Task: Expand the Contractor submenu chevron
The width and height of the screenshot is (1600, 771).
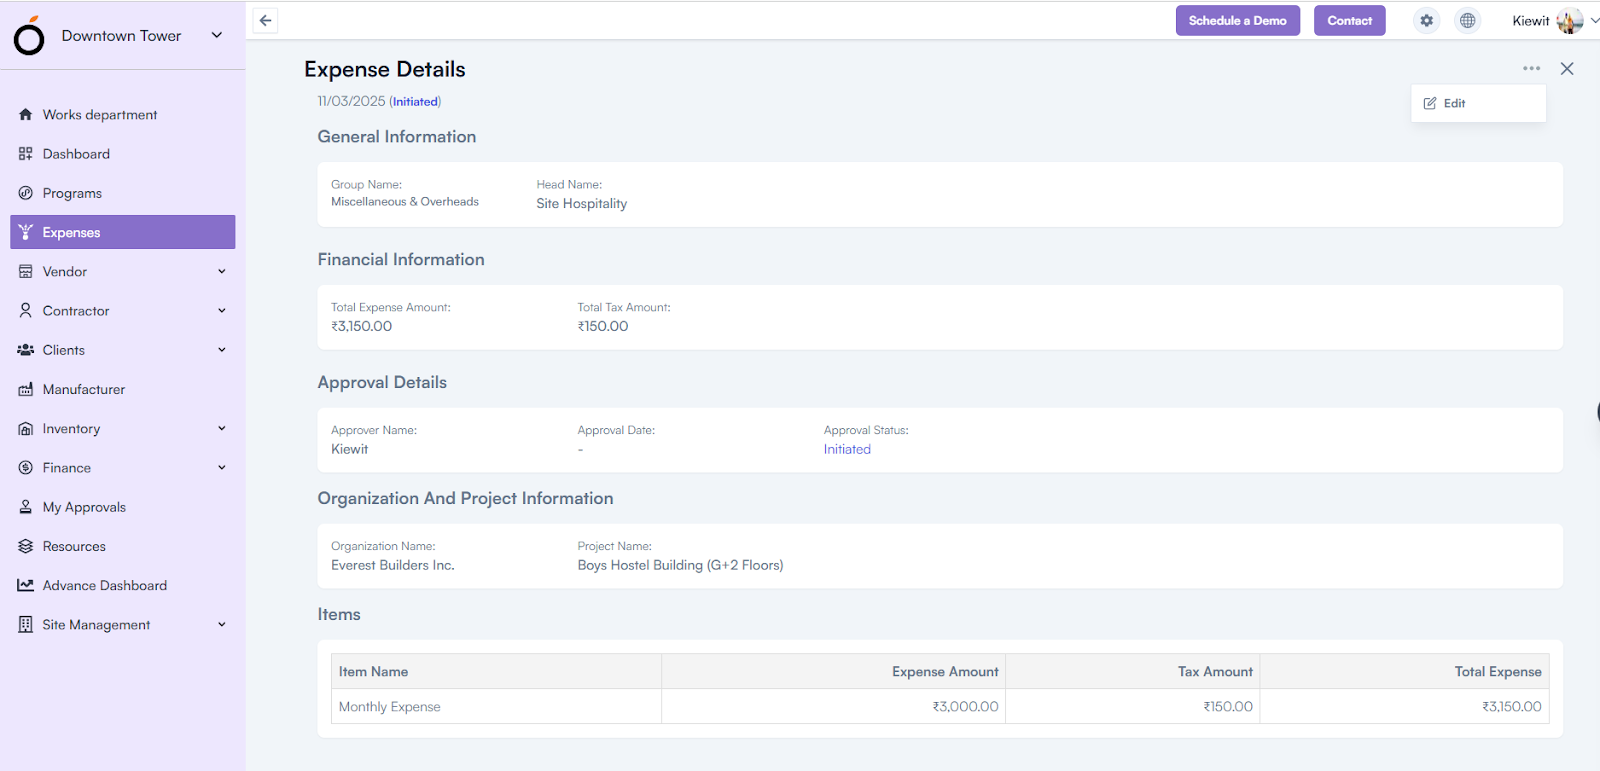Action: coord(222,311)
